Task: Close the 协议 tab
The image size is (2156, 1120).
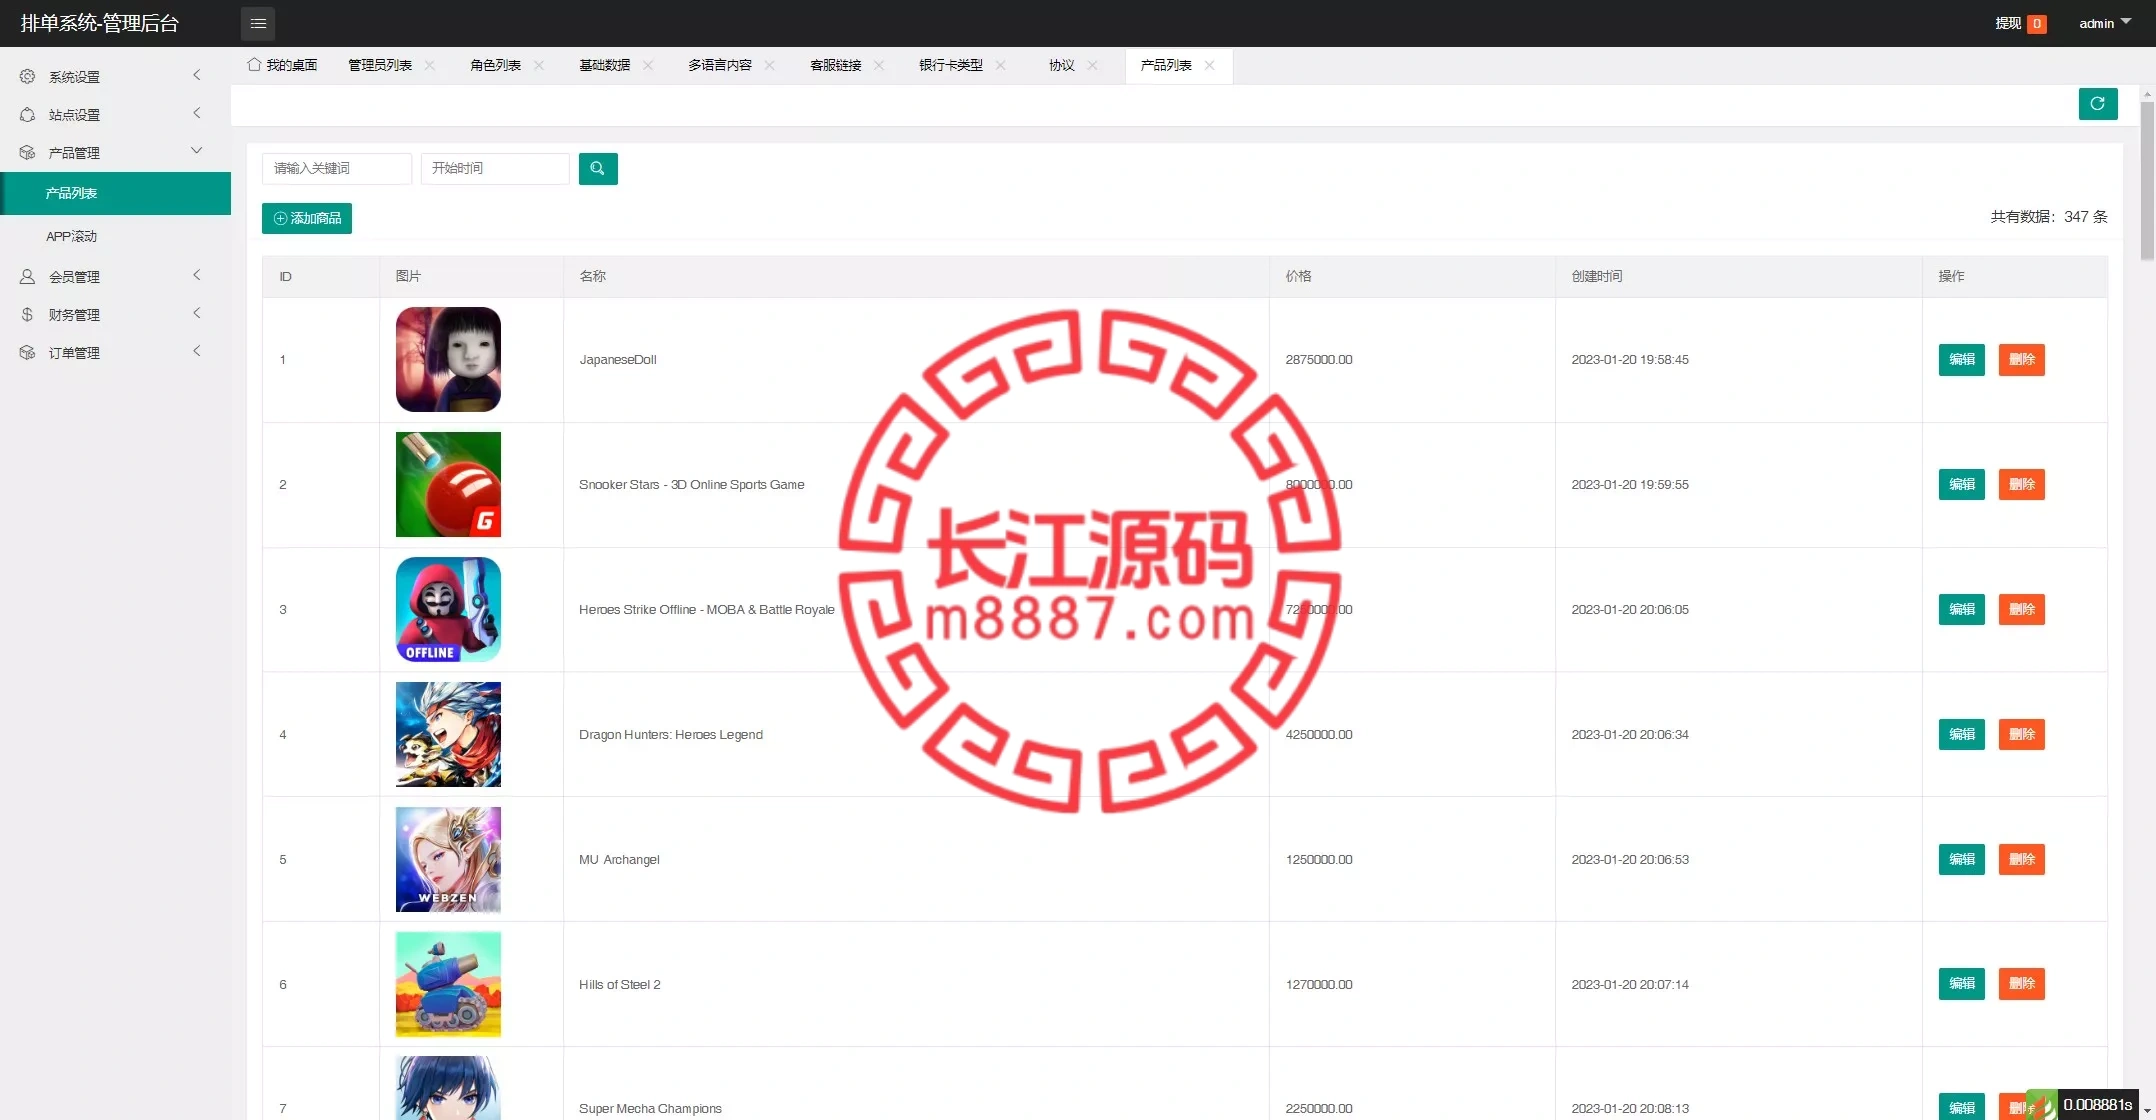Action: (x=1092, y=65)
